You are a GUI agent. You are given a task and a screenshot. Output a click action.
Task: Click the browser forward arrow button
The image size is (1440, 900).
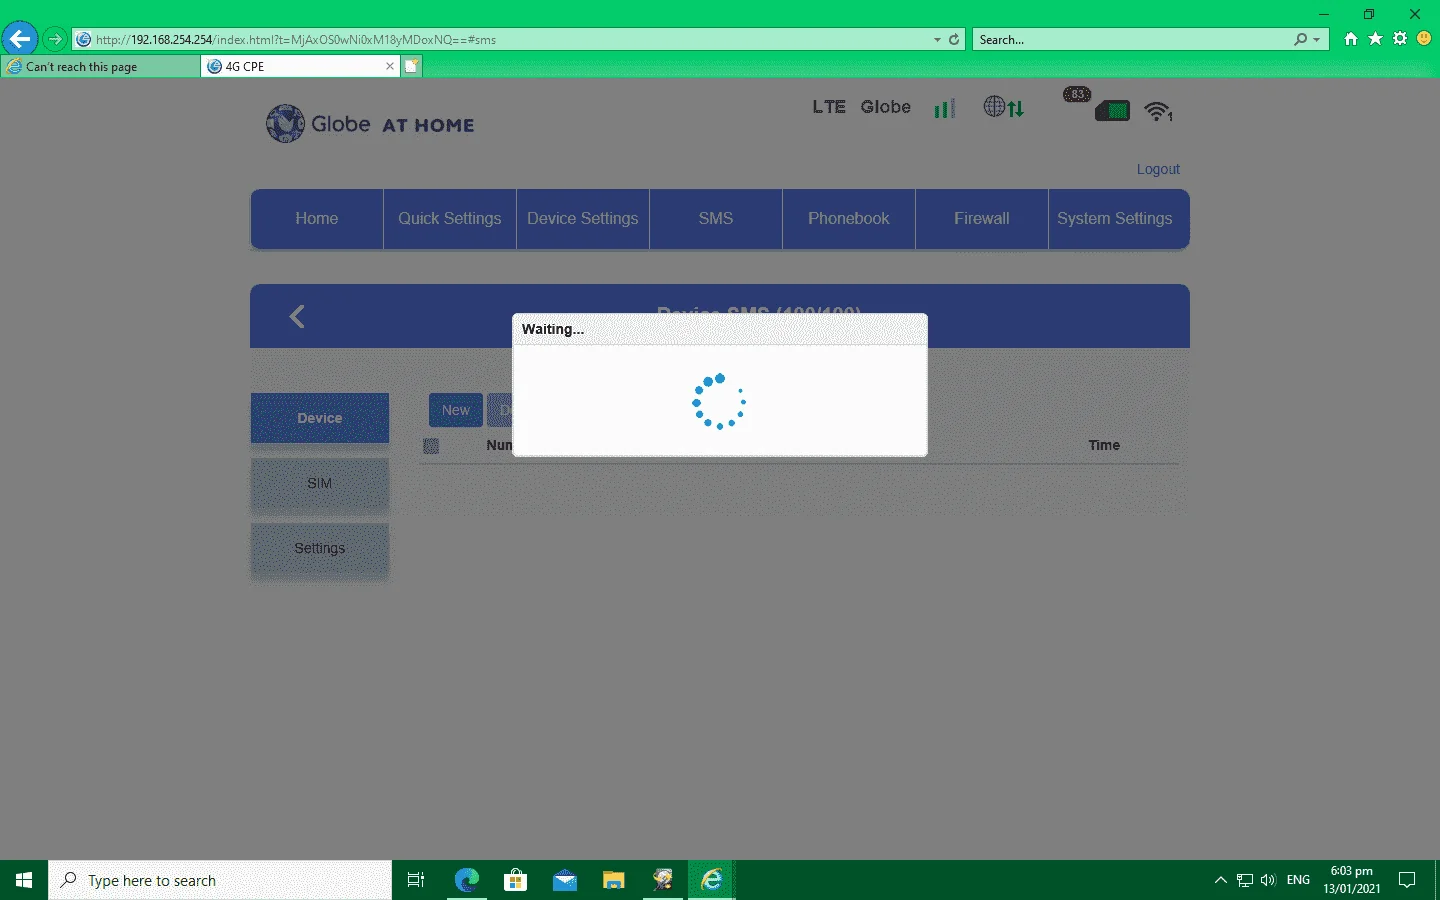click(55, 39)
